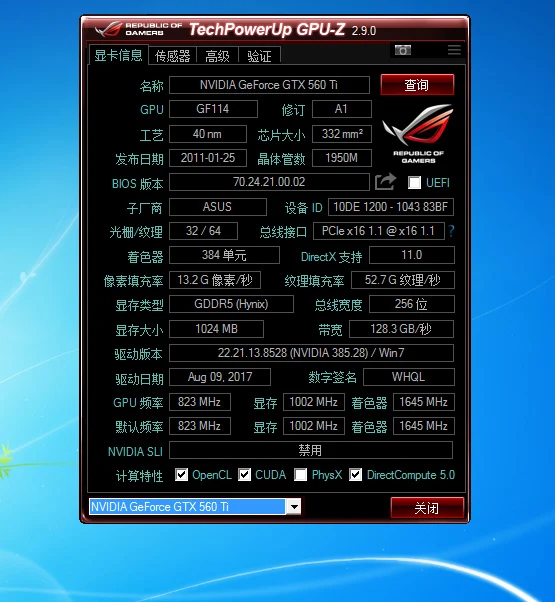Toggle the DirectCompute 5.0 checkbox
This screenshot has height=602, width=555.
click(355, 475)
